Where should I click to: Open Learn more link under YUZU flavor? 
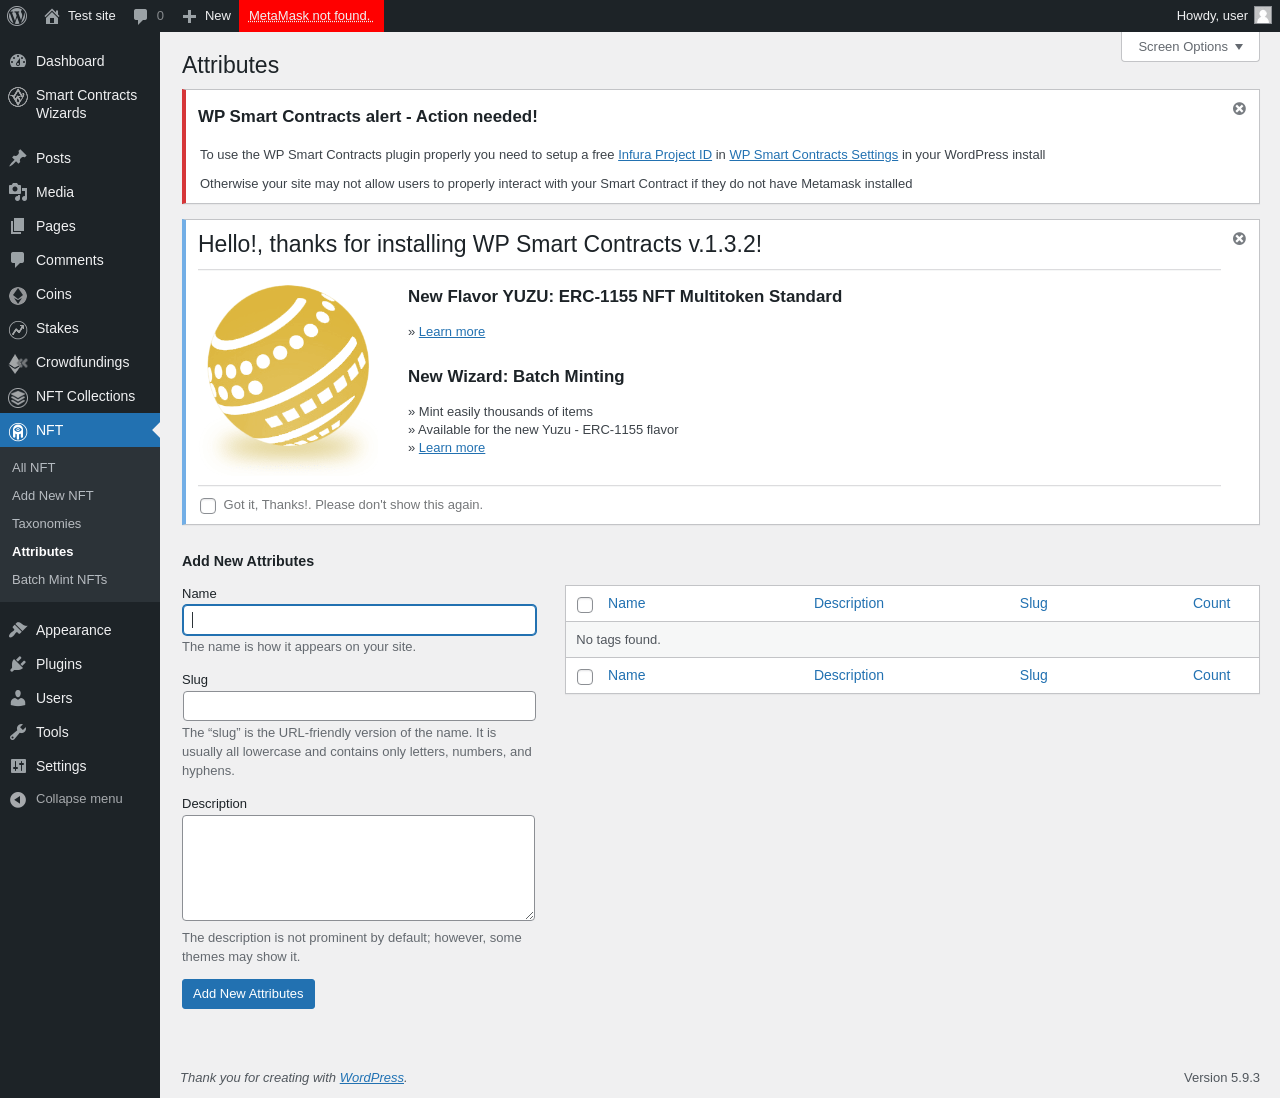(452, 332)
